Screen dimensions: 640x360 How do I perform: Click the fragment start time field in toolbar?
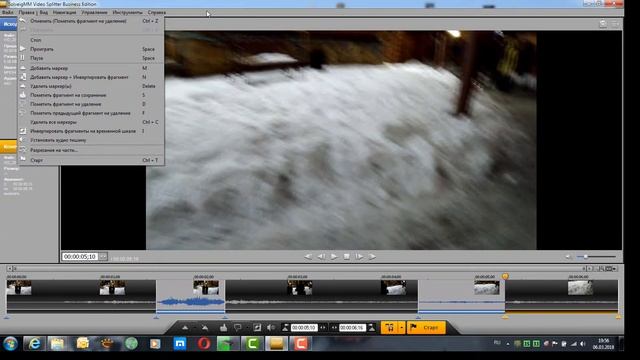click(x=304, y=328)
